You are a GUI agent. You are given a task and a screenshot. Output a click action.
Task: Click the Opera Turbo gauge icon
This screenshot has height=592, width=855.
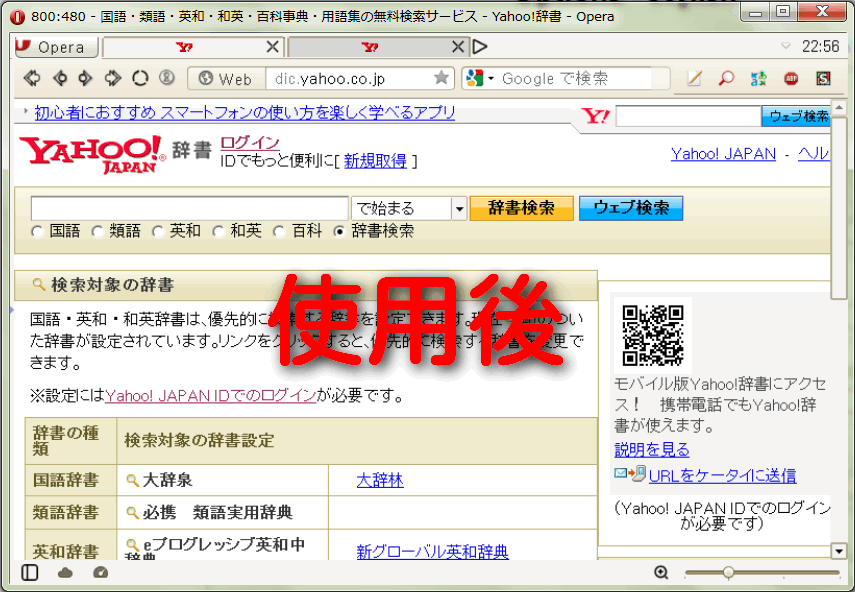pyautogui.click(x=101, y=572)
